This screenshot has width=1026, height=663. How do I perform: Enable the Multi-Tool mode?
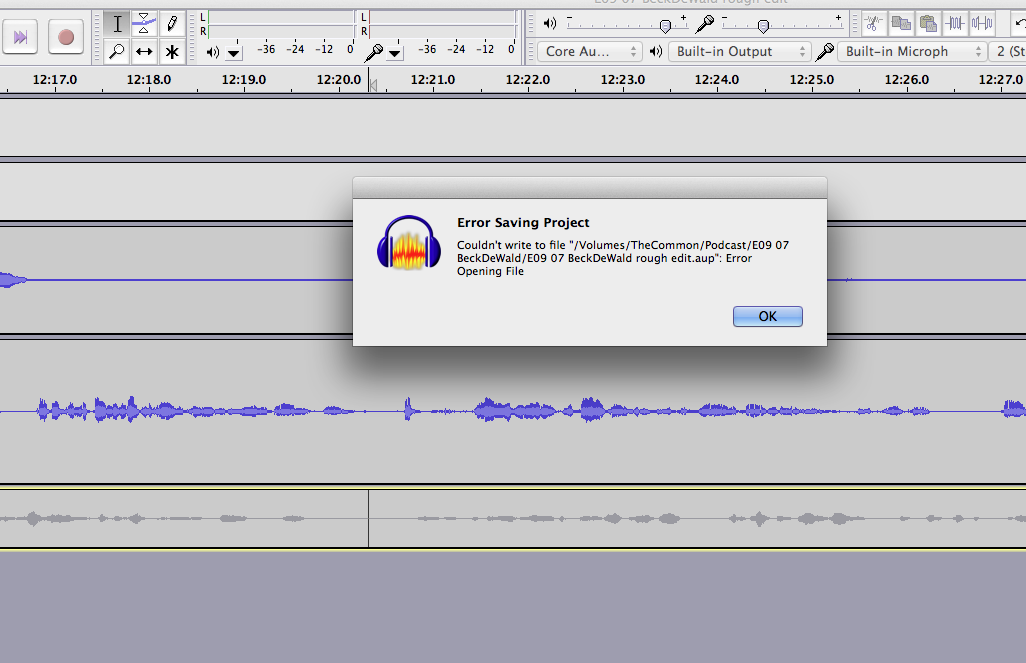(x=172, y=52)
